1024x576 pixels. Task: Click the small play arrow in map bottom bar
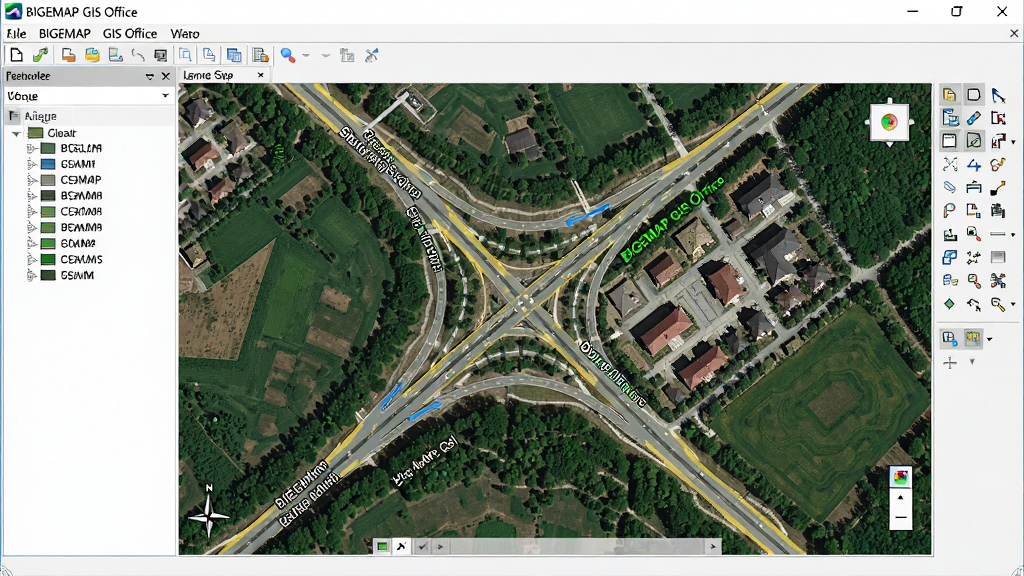click(x=440, y=546)
